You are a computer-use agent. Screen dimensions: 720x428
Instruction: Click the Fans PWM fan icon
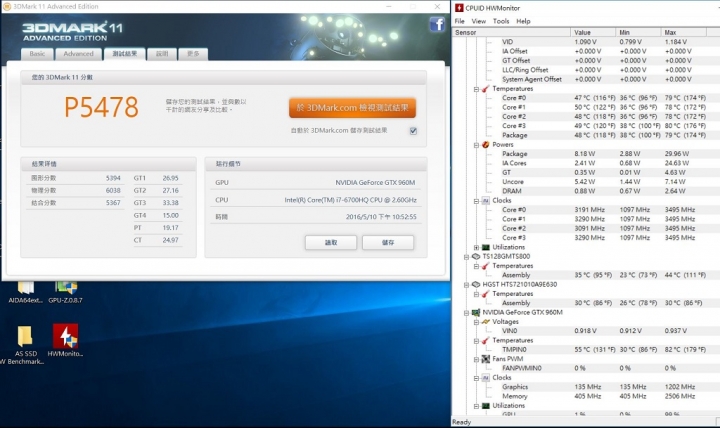click(x=485, y=359)
